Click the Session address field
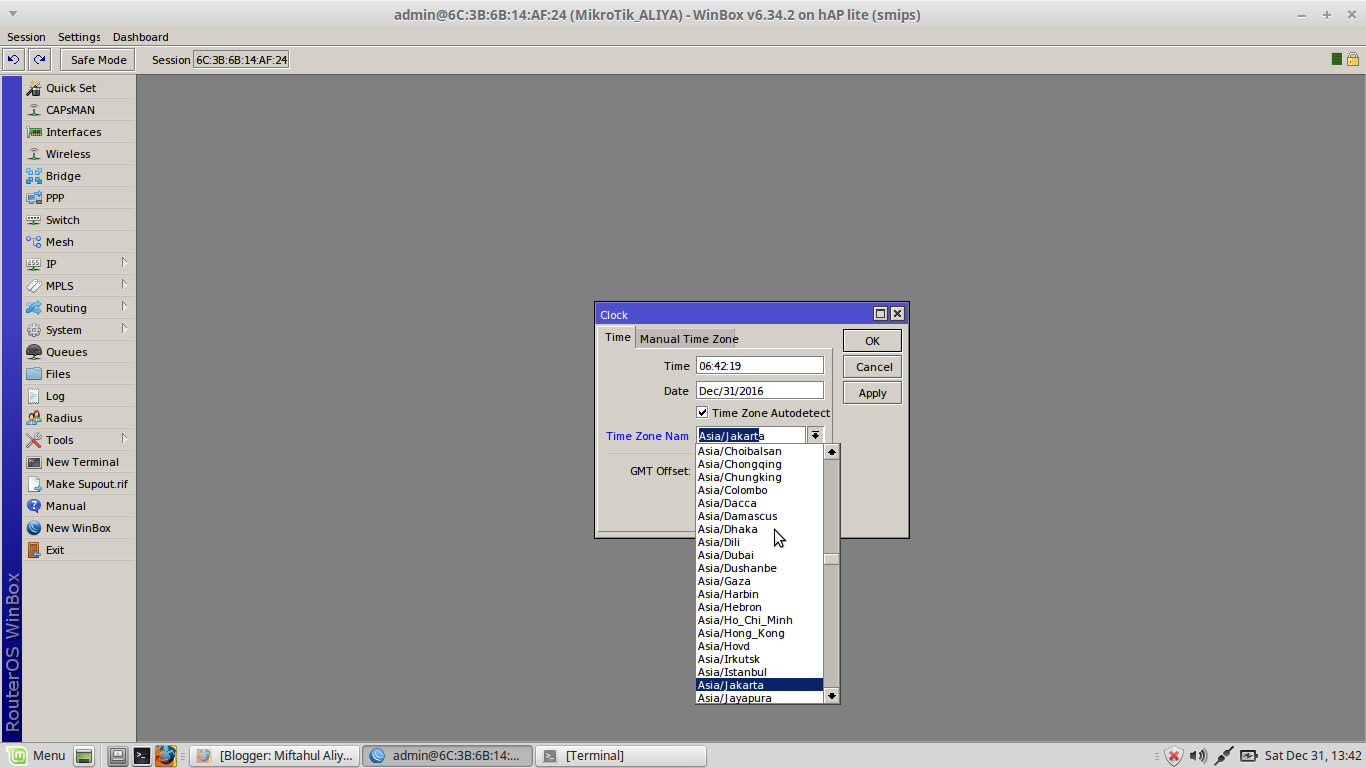This screenshot has width=1366, height=768. (241, 60)
